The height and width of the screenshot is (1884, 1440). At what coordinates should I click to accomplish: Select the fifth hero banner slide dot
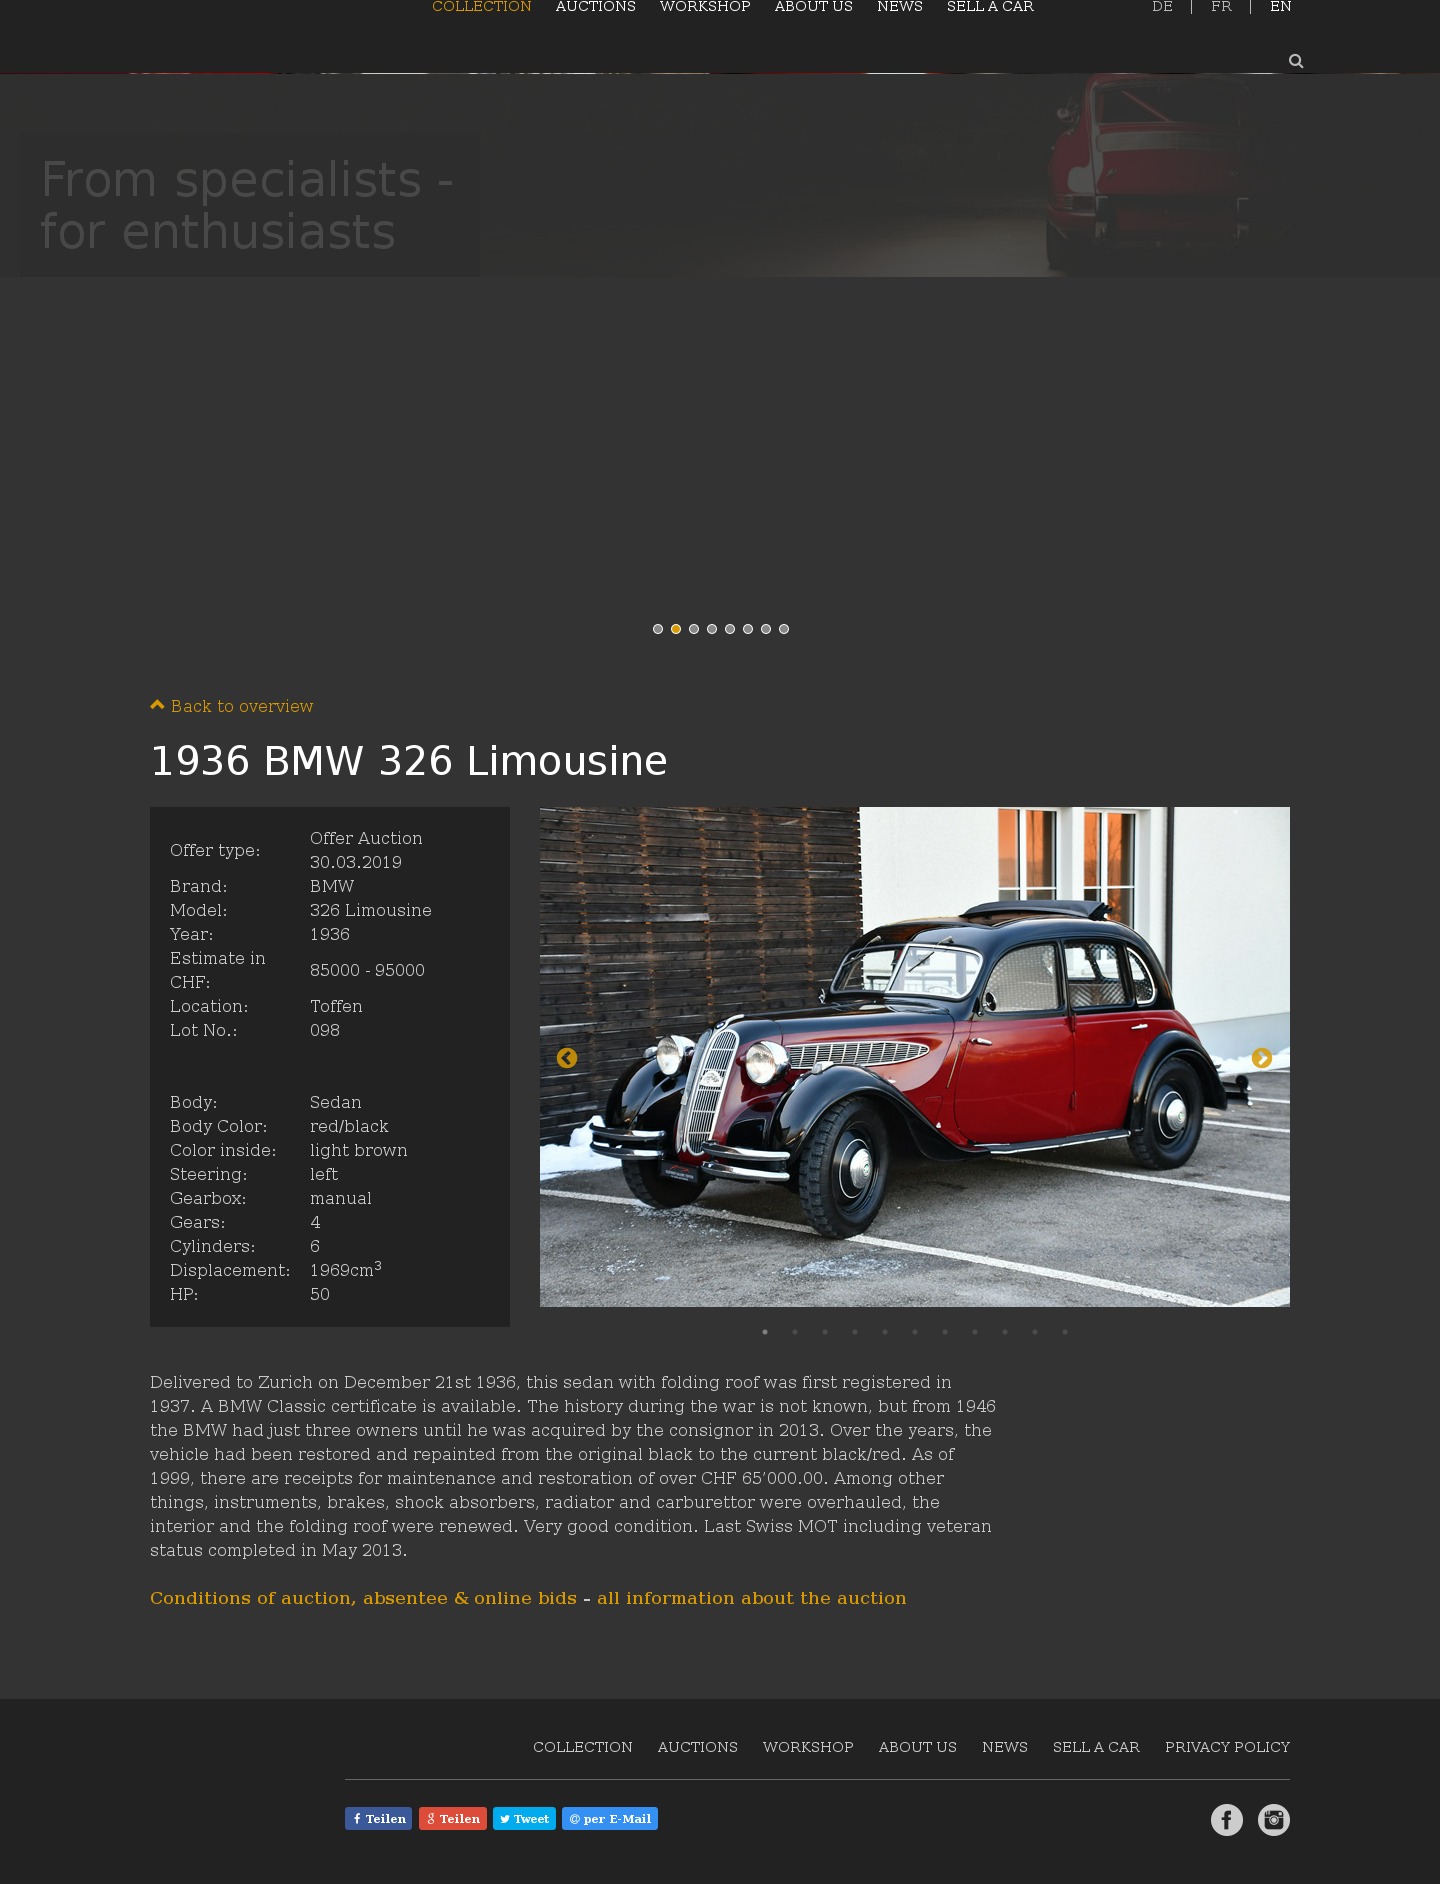[x=730, y=629]
